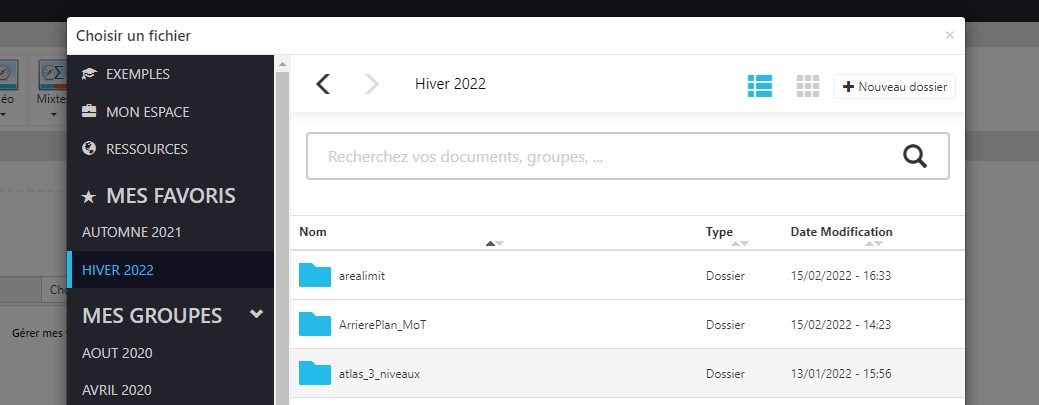Open the arealimit folder icon
Screen dimensions: 1039x405
coord(315,275)
